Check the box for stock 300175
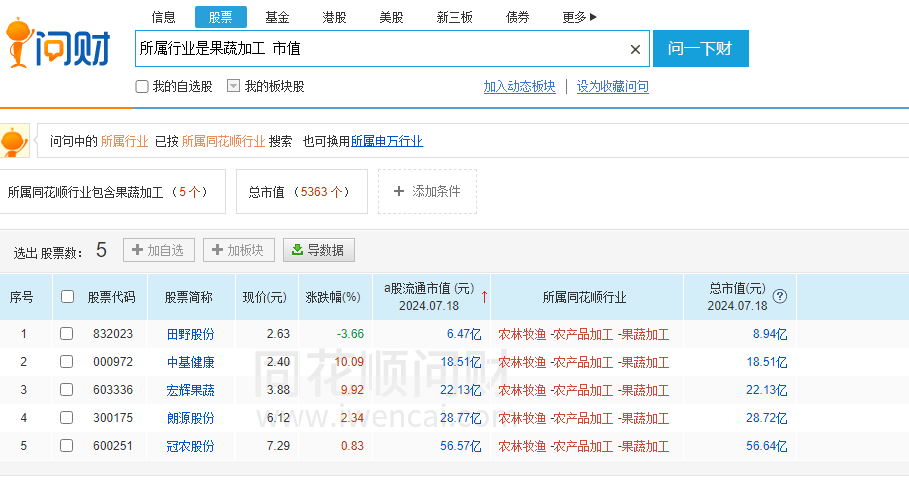The image size is (909, 481). 67,417
